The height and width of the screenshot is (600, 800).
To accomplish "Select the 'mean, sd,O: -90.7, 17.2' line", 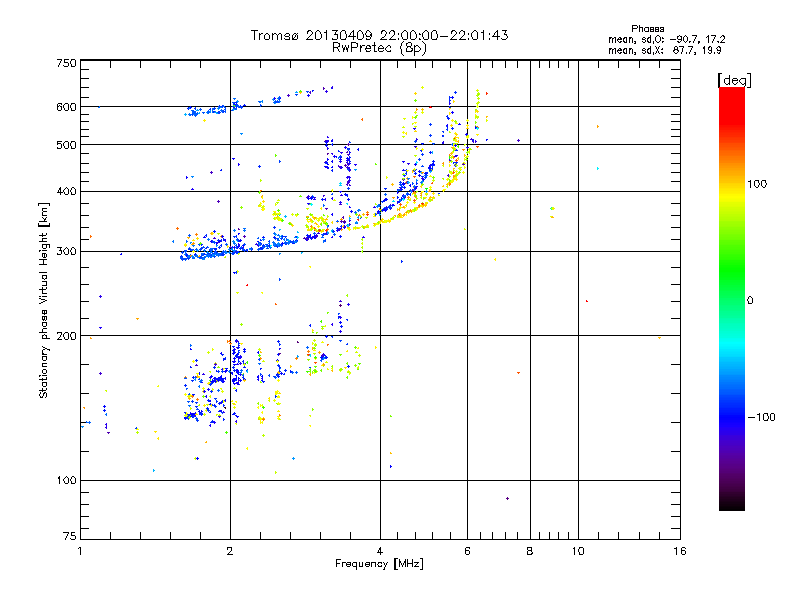I will tap(666, 39).
